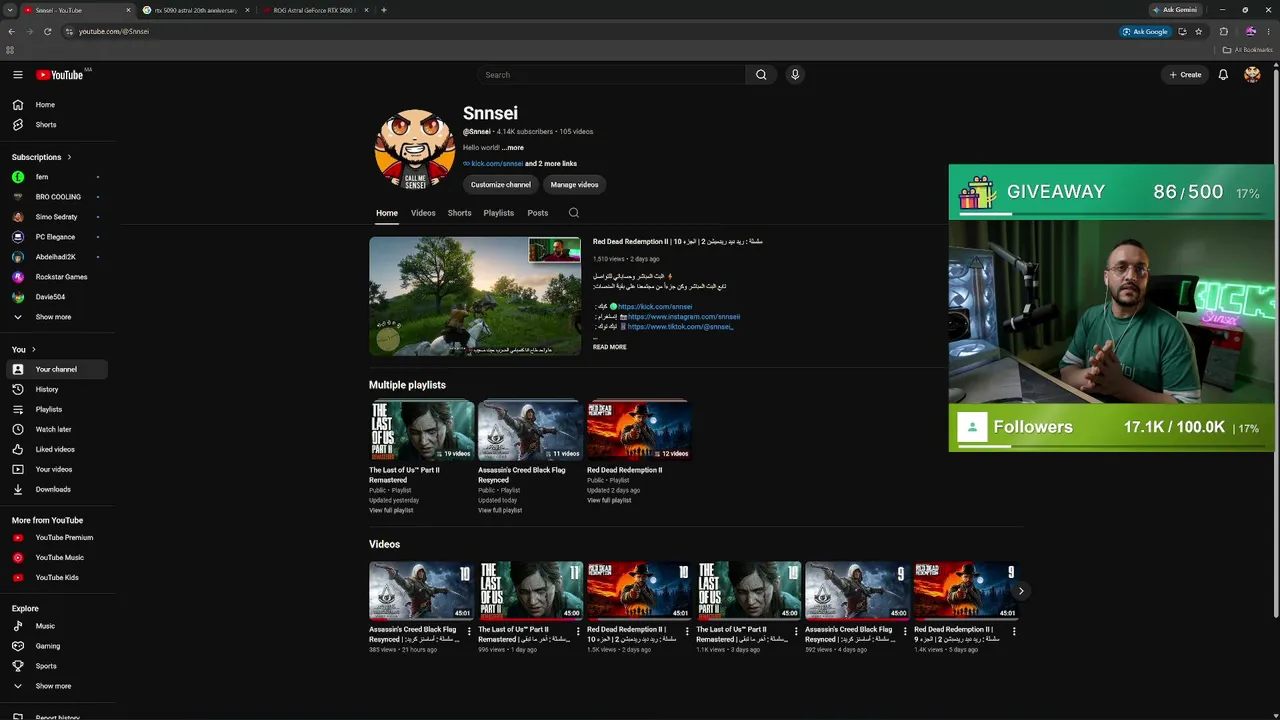This screenshot has height=720, width=1280.
Task: Click the Customize channel button
Action: [501, 185]
